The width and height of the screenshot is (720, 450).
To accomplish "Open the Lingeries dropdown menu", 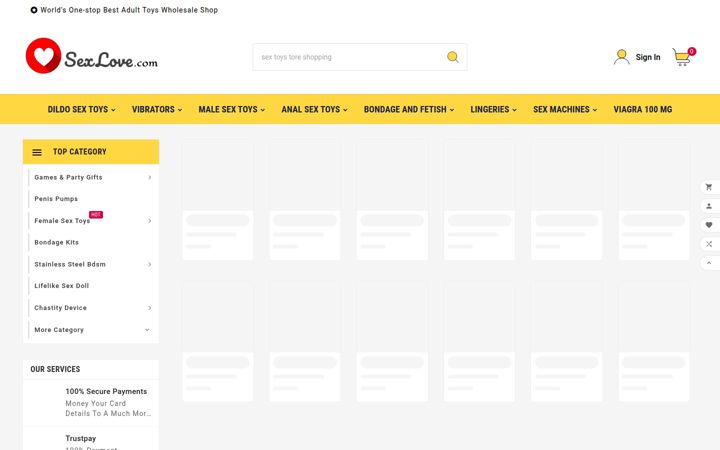I will click(x=494, y=109).
